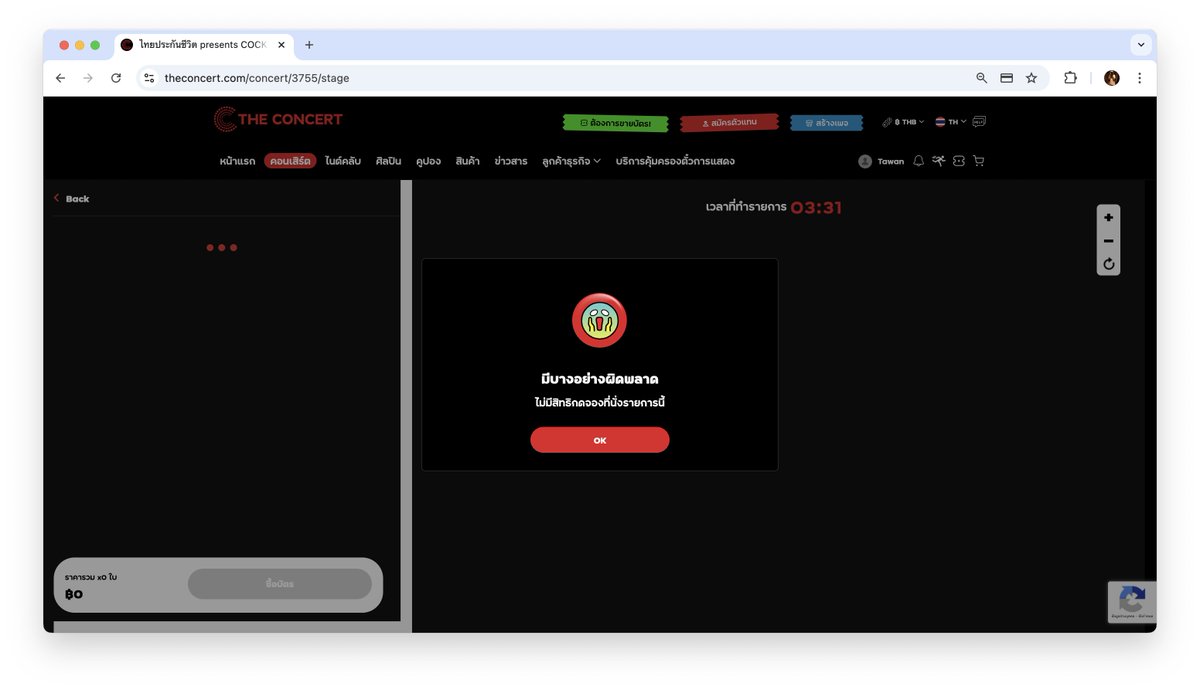This screenshot has height=690, width=1200.
Task: Open the Chrome profile avatar
Action: [x=1111, y=78]
